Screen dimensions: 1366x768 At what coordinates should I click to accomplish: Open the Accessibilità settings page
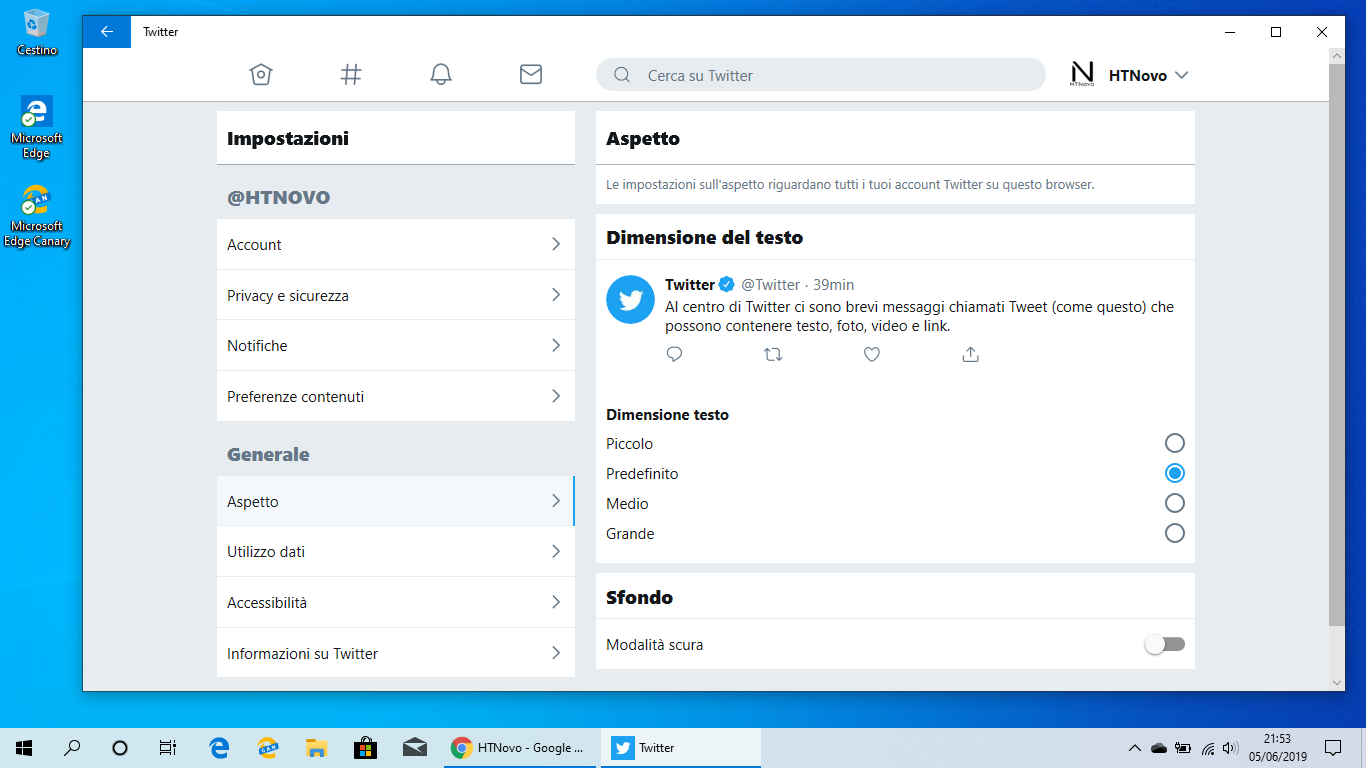click(396, 602)
